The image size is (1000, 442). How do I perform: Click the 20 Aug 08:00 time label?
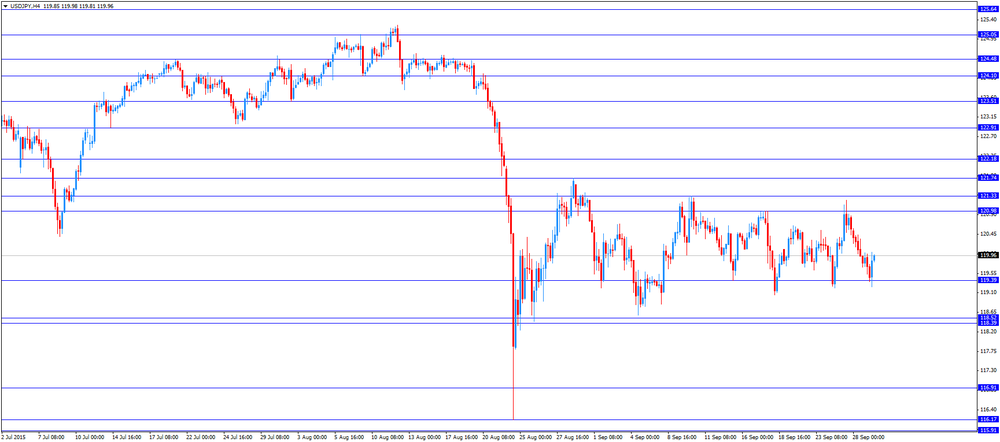(x=497, y=438)
